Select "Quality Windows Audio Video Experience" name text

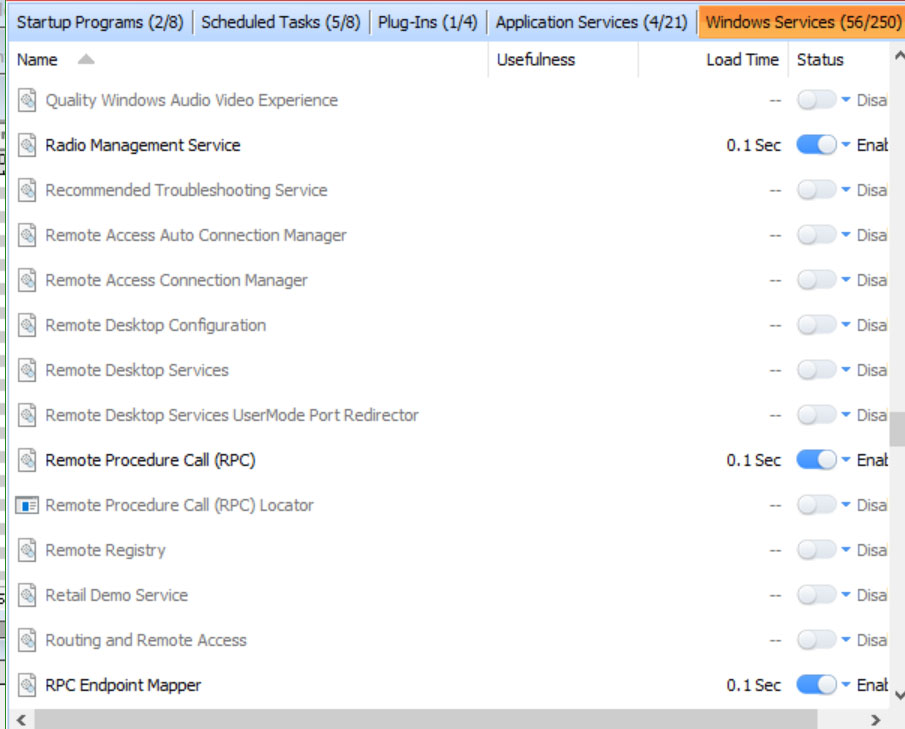(x=192, y=100)
